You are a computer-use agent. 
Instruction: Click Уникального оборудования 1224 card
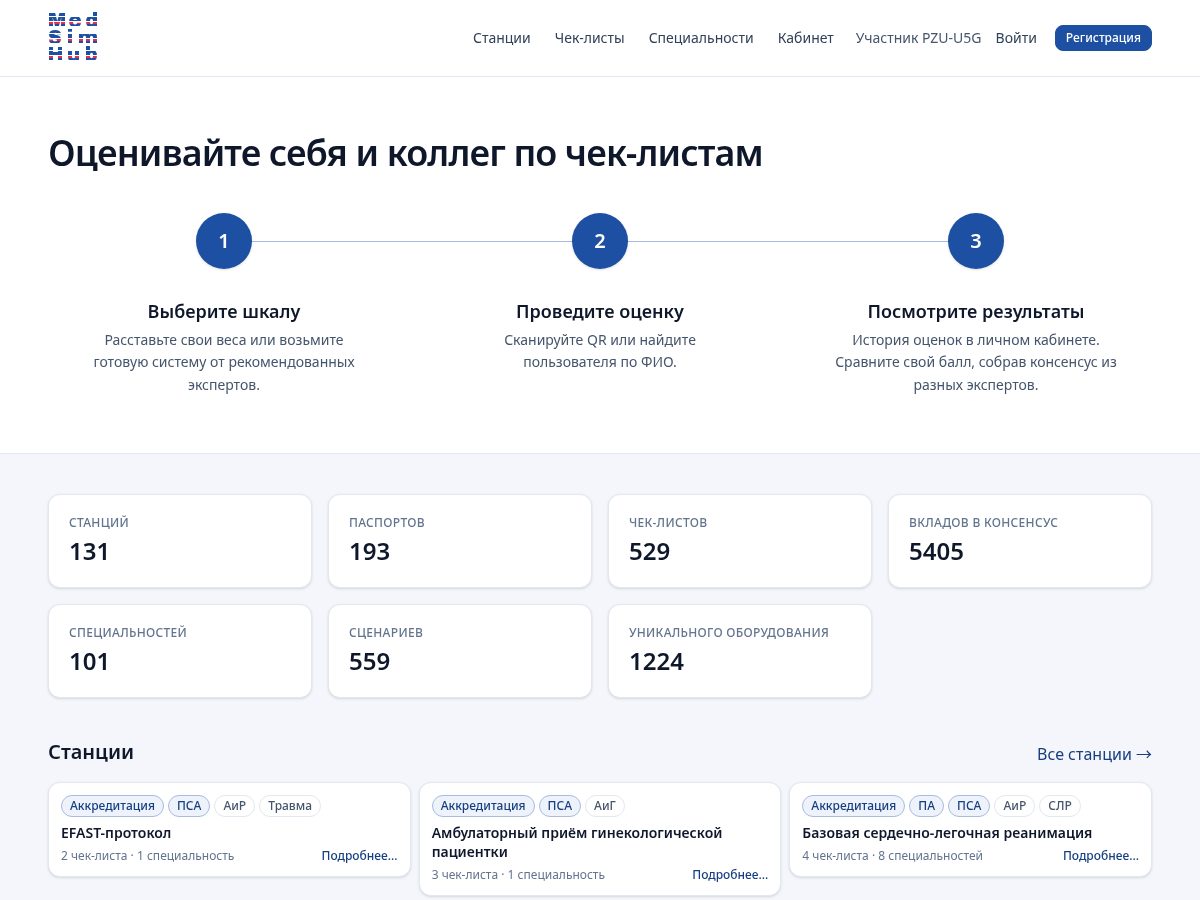tap(740, 651)
